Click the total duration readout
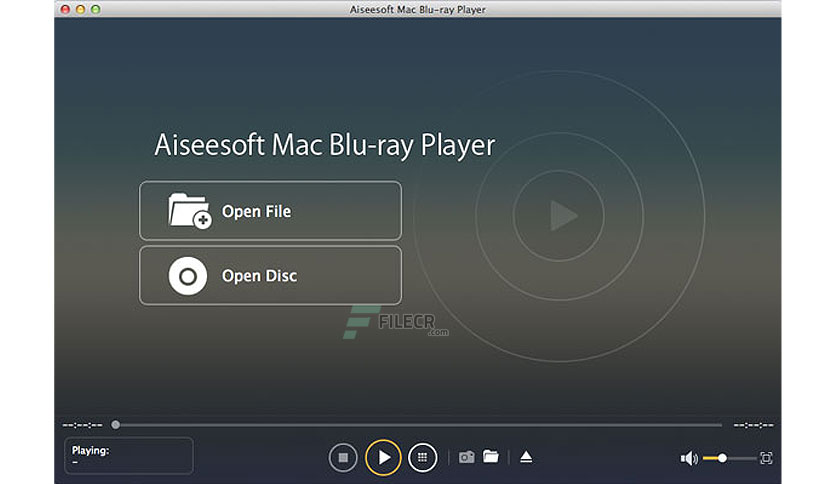The width and height of the screenshot is (836, 484). point(753,425)
